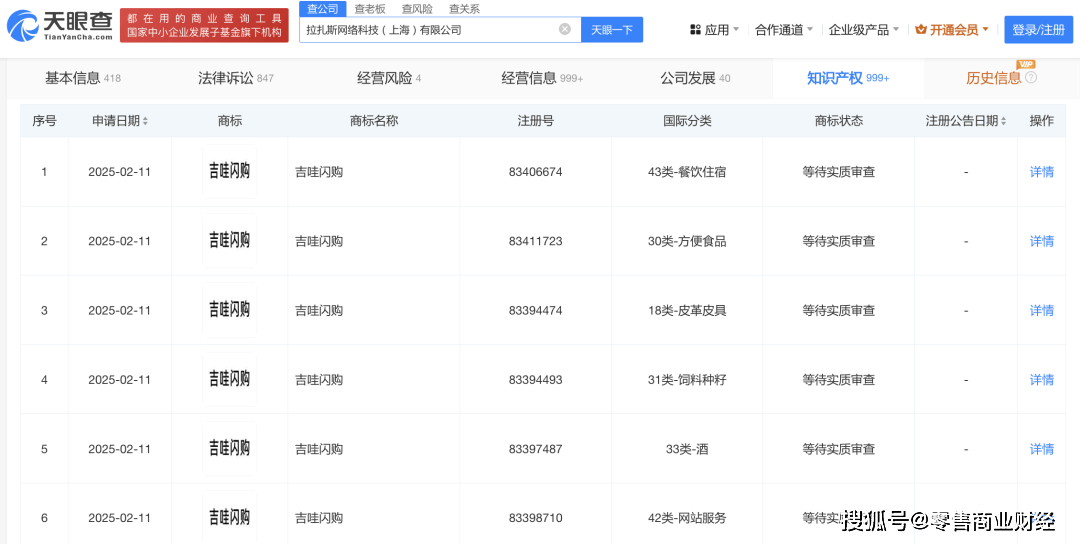1080x544 pixels.
Task: Open the 基本信息 tab
Action: (x=83, y=78)
